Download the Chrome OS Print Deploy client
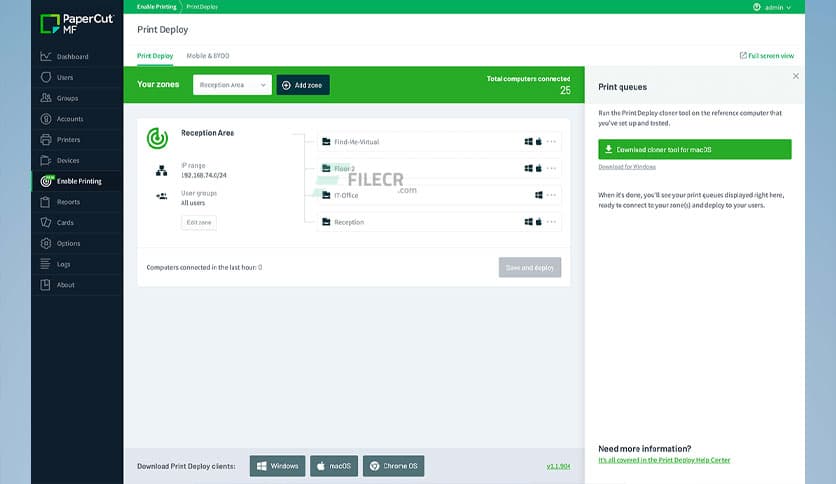The height and width of the screenshot is (484, 836). pos(393,466)
